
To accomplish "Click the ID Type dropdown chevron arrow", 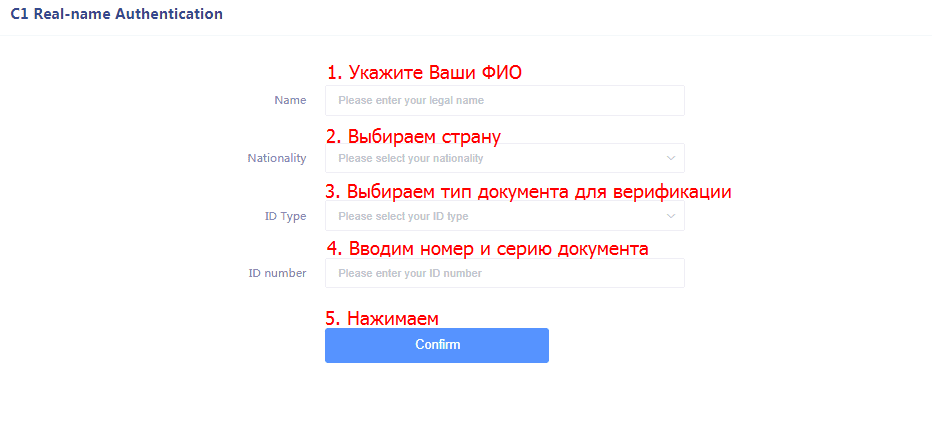I will click(670, 216).
